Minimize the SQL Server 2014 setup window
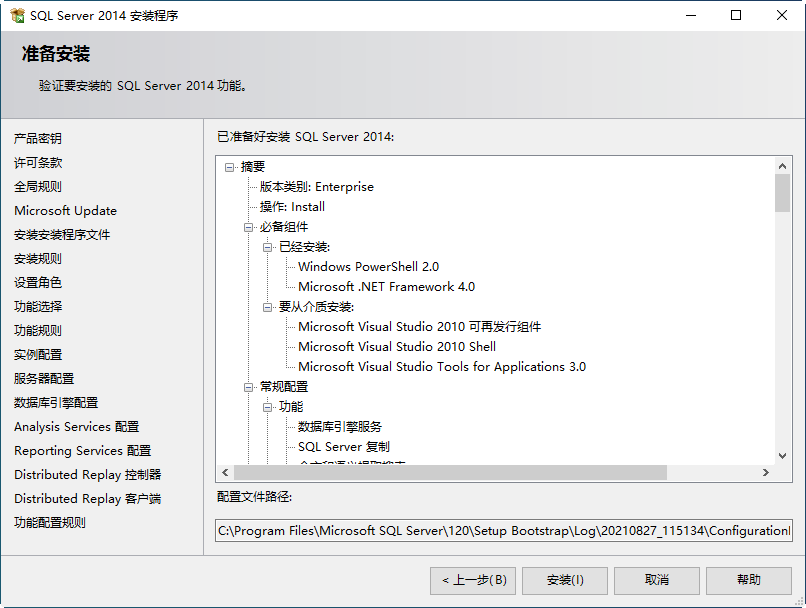The height and width of the screenshot is (608, 806). [x=691, y=15]
